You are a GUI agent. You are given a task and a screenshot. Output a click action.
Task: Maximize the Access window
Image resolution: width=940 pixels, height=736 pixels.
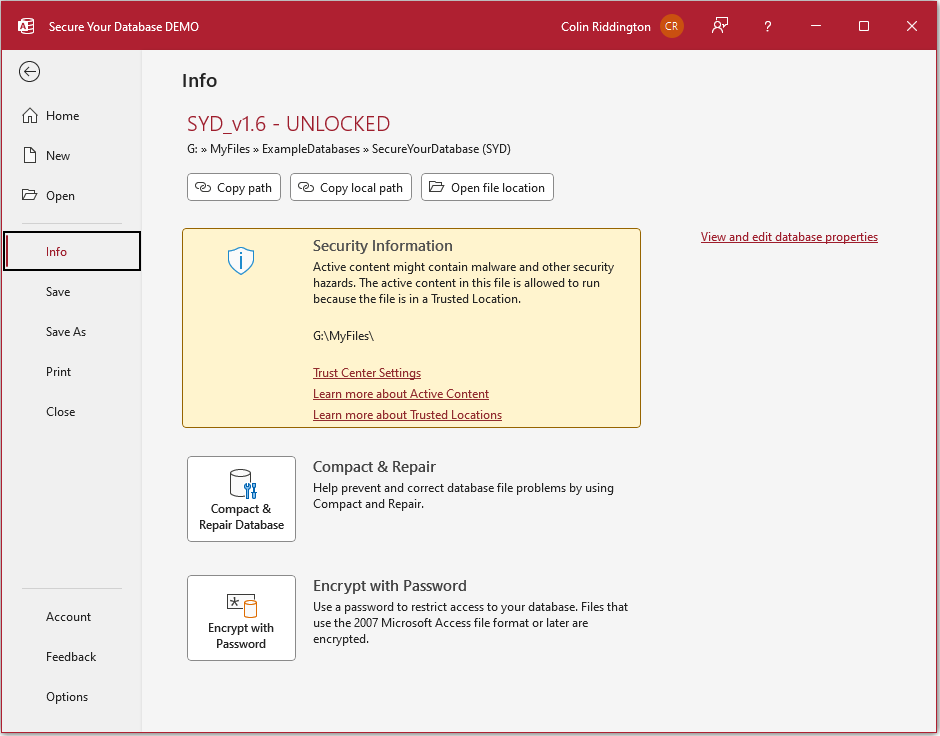click(x=864, y=26)
